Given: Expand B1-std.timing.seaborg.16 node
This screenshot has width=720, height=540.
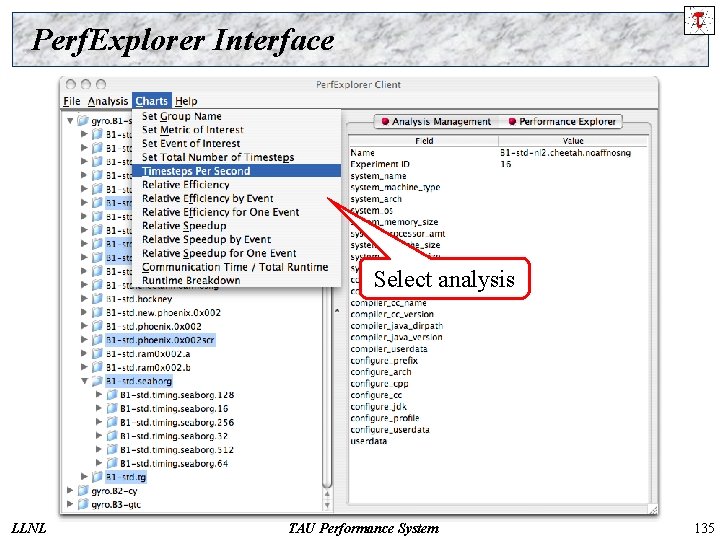Looking at the screenshot, I should [x=99, y=408].
